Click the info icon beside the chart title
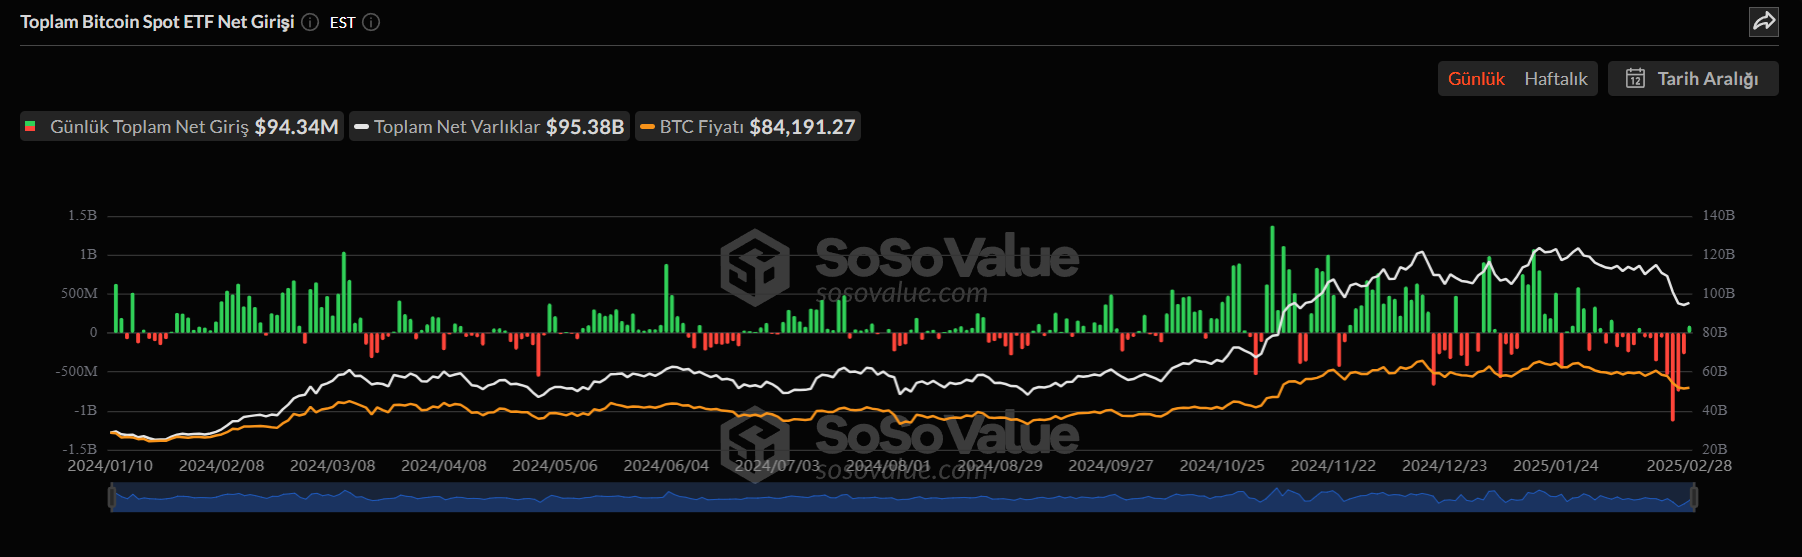 (310, 22)
